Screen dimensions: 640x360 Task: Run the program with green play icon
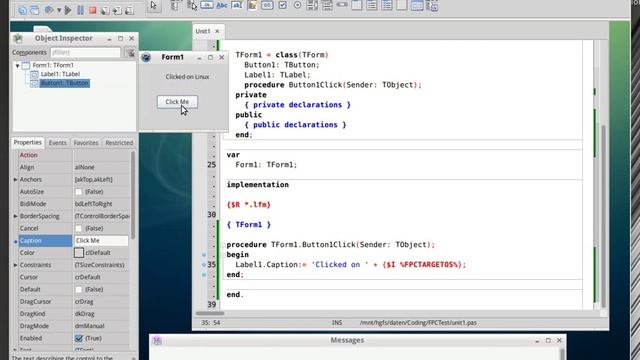tap(68, 10)
